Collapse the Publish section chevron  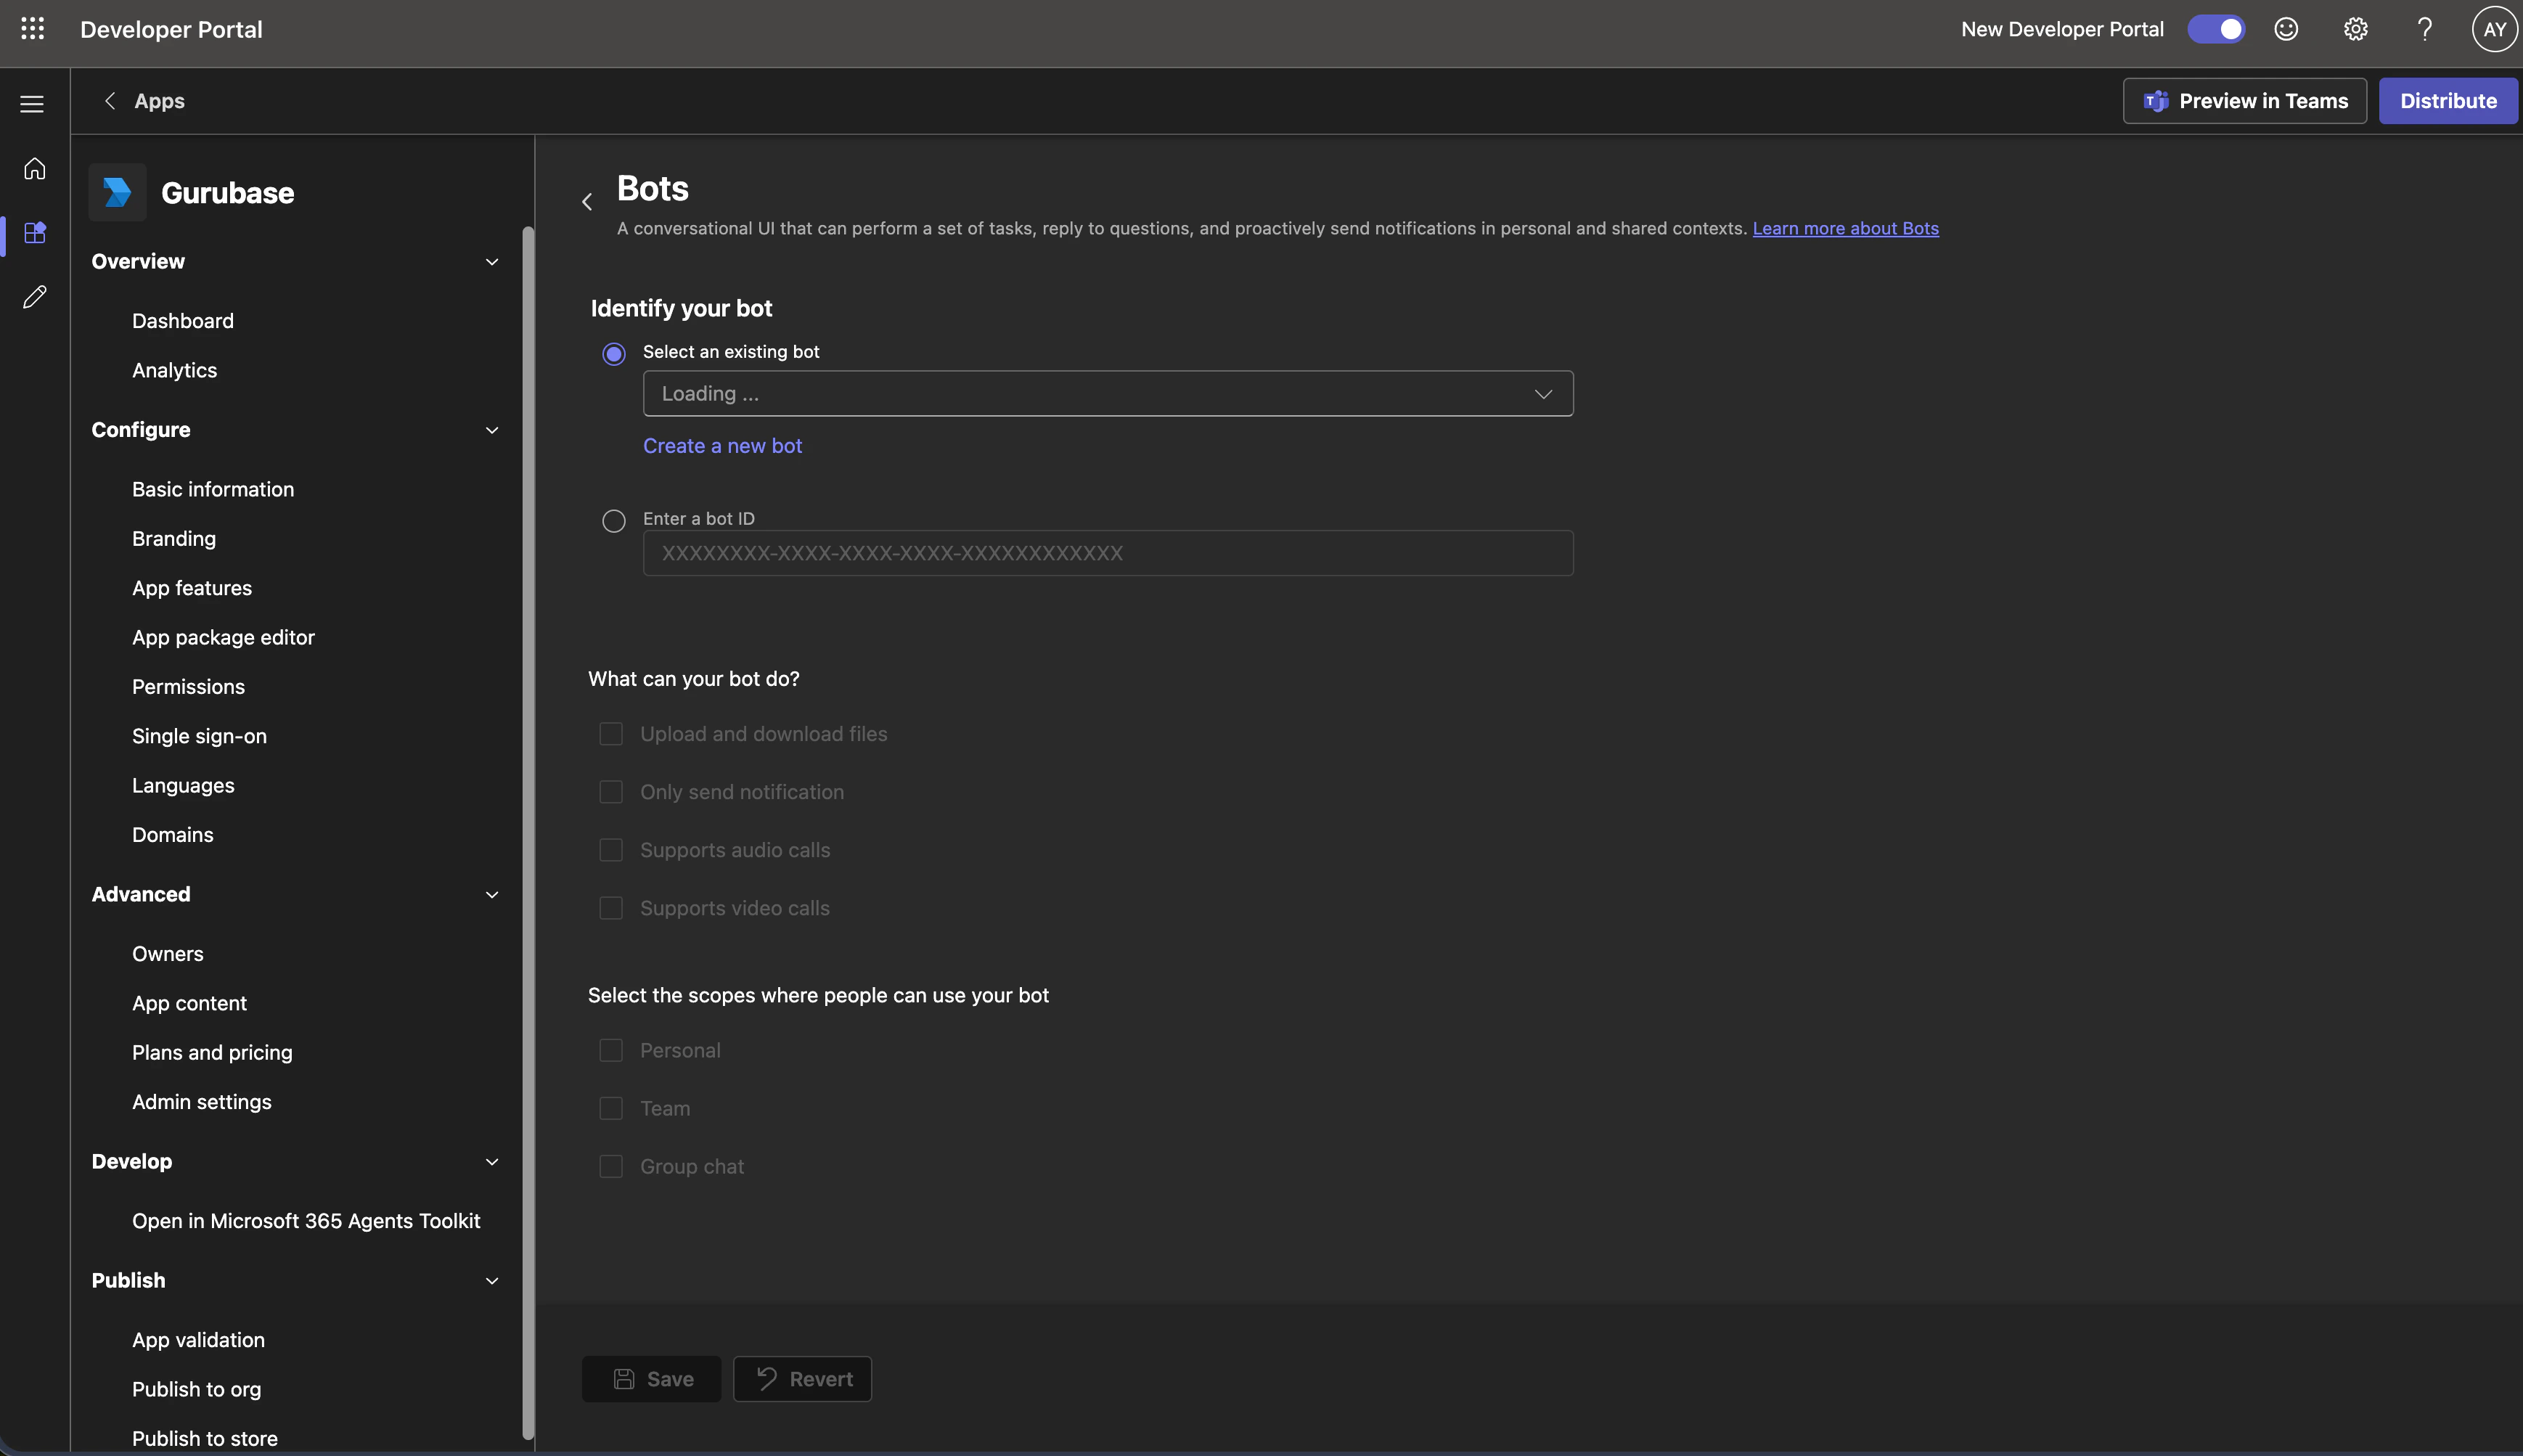coord(492,1281)
